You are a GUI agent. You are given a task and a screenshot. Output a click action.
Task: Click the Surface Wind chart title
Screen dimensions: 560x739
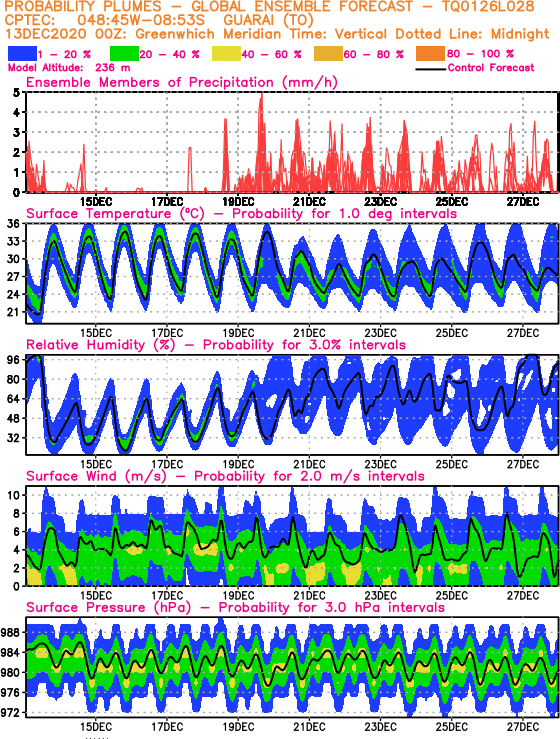[225, 476]
